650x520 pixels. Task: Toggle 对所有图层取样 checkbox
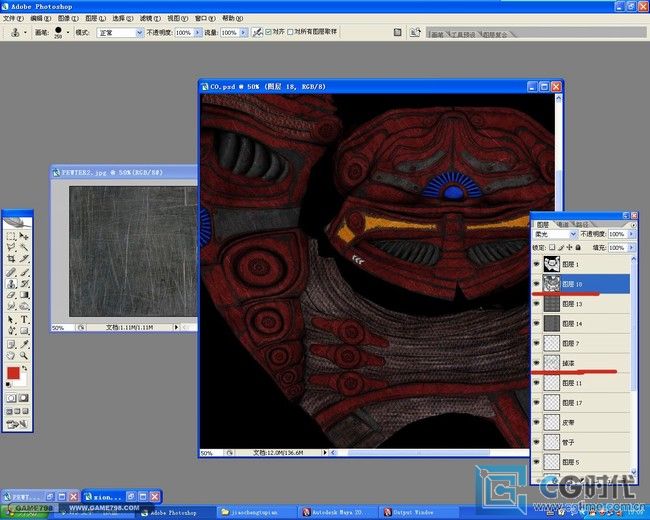click(x=290, y=32)
